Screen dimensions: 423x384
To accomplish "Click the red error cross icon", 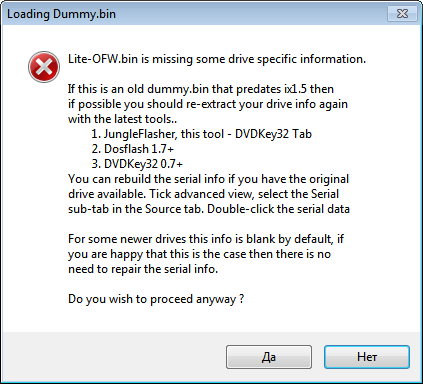I will point(44,67).
